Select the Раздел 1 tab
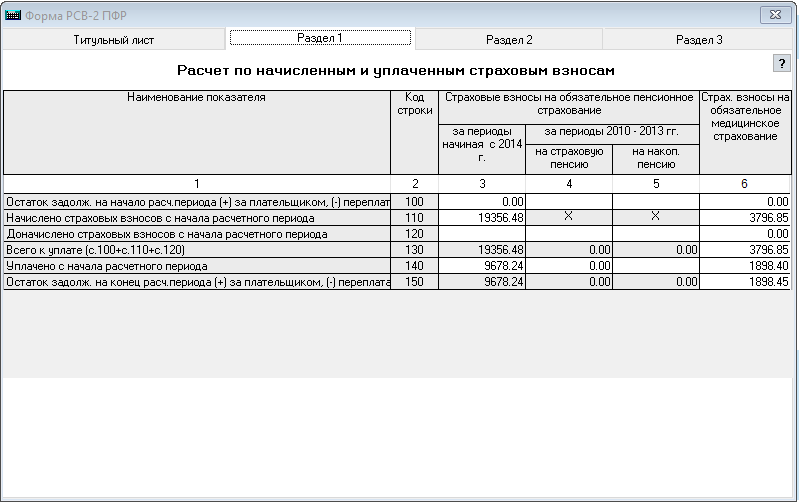Screen dimensions: 799x504 coord(320,38)
